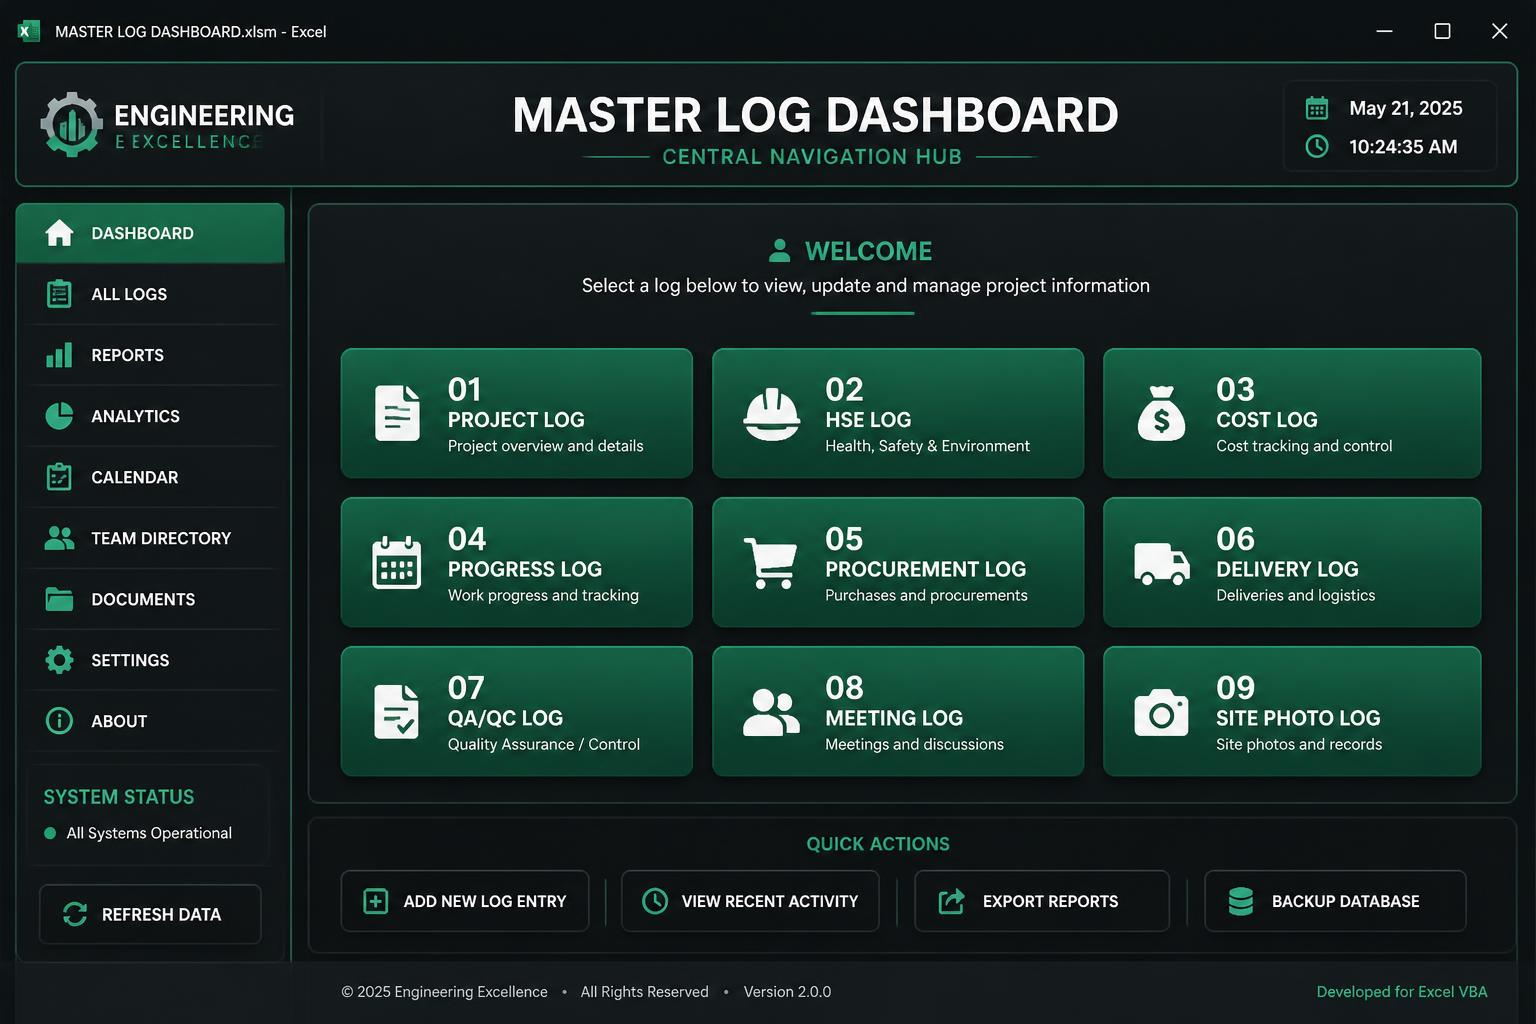Click All Systems Operational status text

149,833
